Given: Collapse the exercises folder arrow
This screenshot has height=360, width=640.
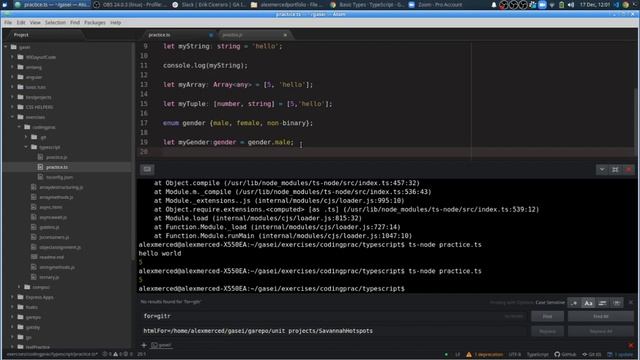Looking at the screenshot, I should [12, 117].
